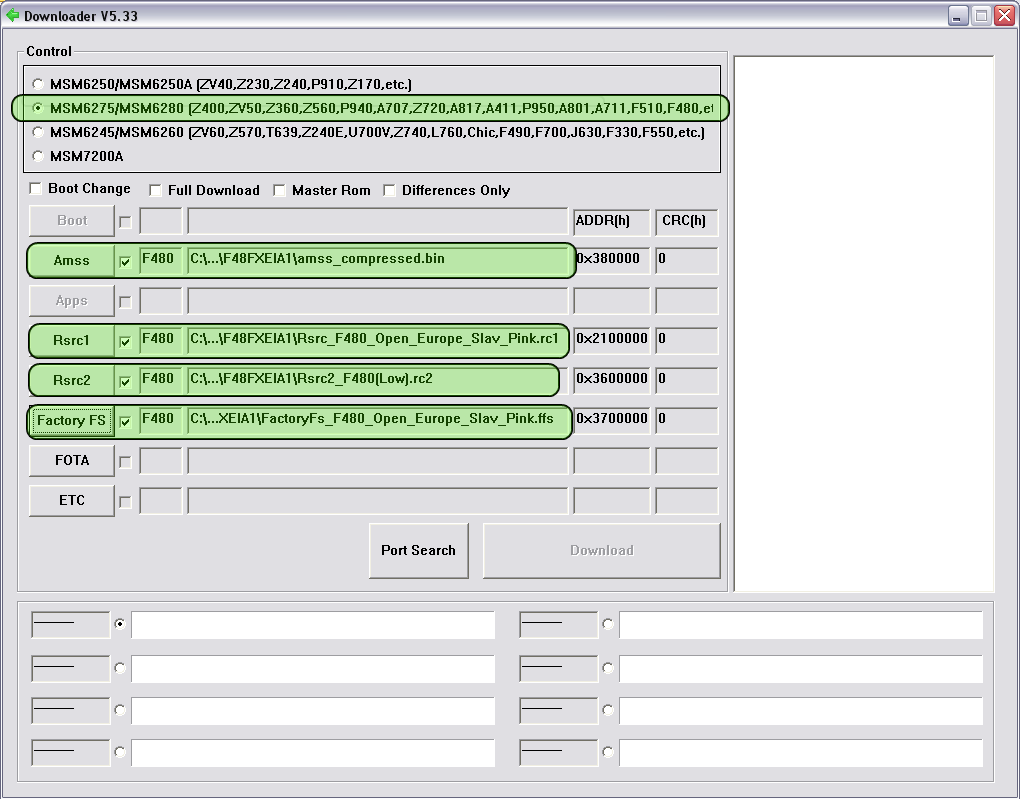
Task: Select the MSM6250/MSM6250A chipset radio button
Action: tap(37, 84)
